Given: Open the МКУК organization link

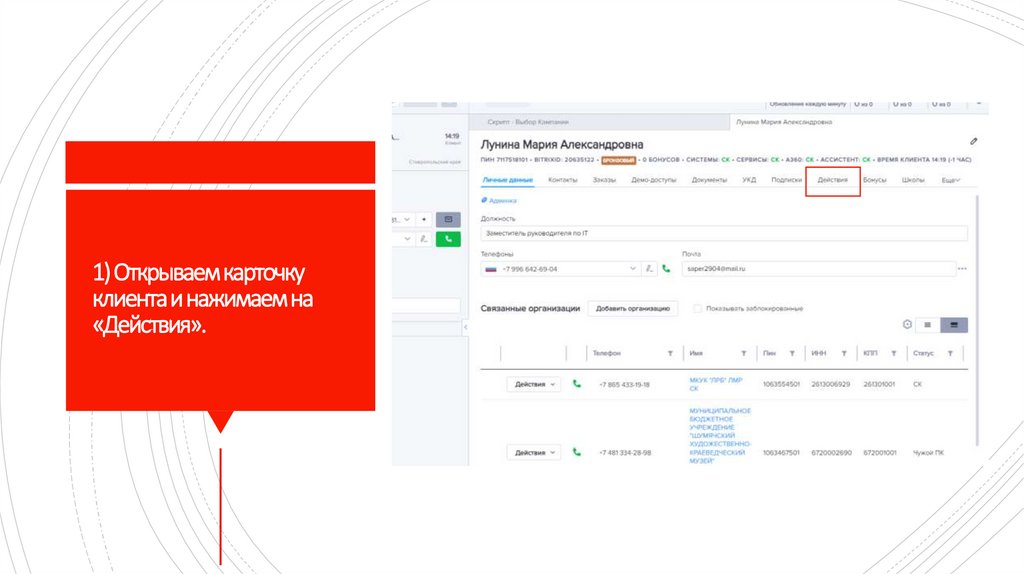Looking at the screenshot, I should [x=716, y=384].
